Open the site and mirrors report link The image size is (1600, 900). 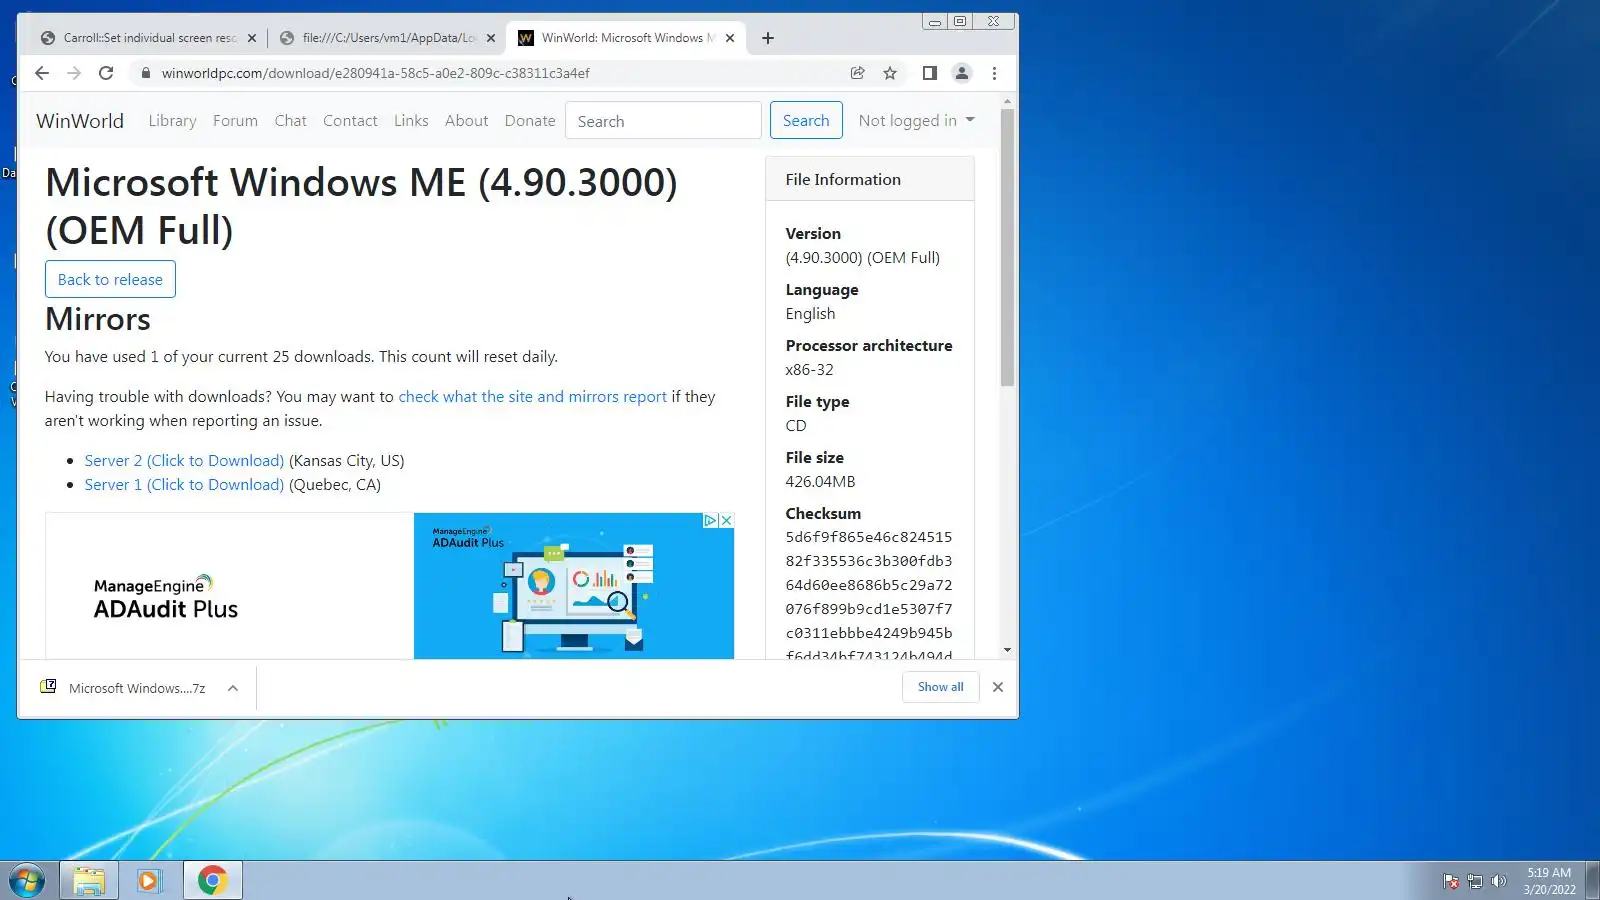(533, 397)
